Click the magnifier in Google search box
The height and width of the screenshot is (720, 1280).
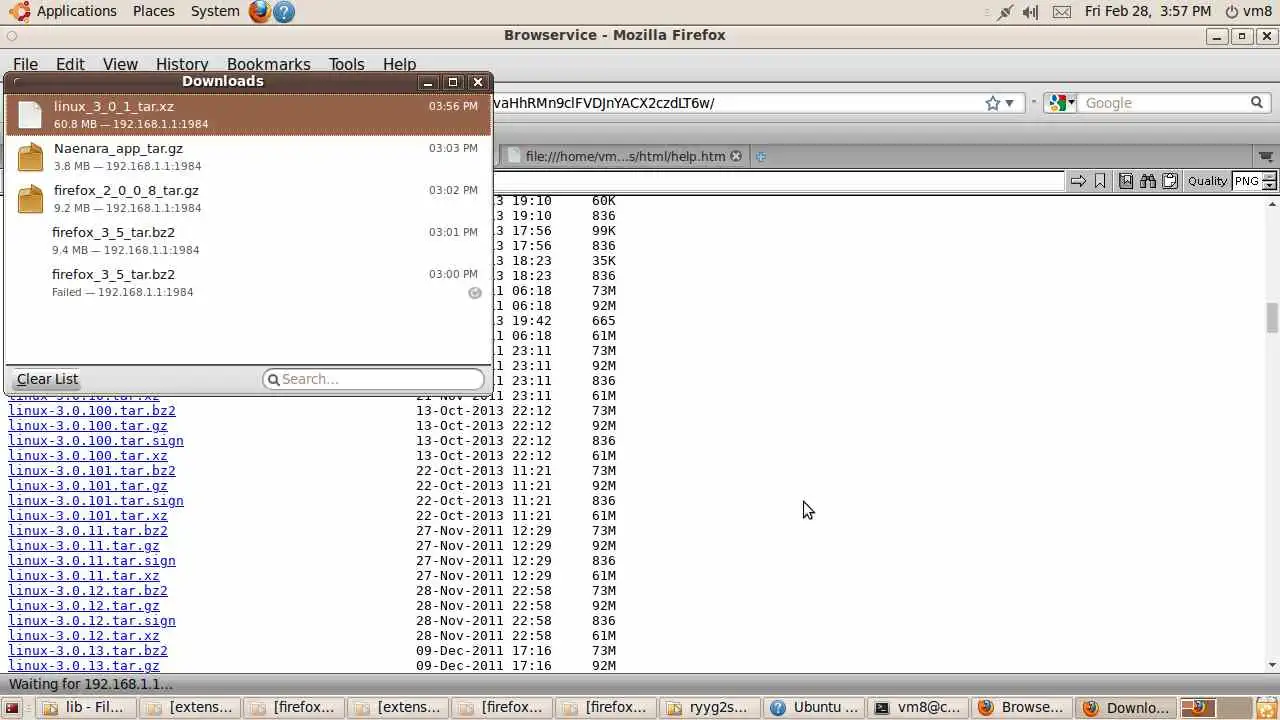[x=1257, y=103]
